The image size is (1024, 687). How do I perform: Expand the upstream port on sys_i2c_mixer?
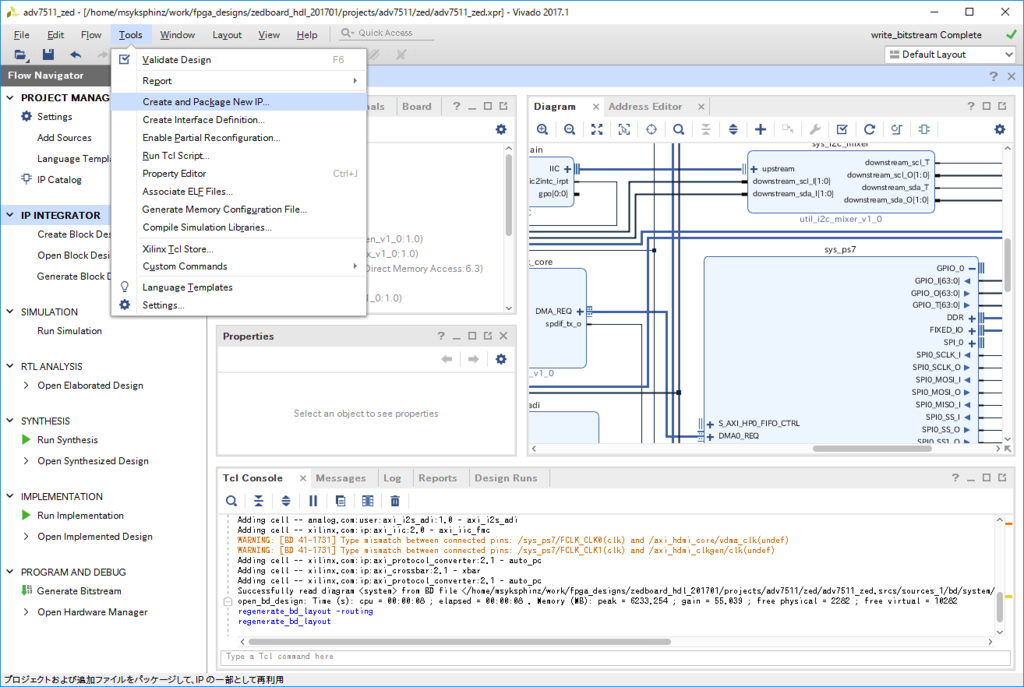754,168
